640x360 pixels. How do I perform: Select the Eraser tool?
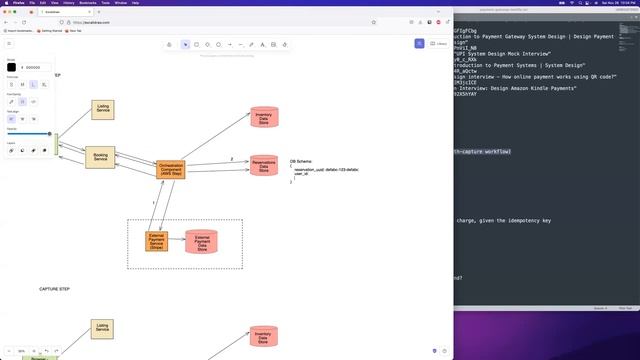285,44
